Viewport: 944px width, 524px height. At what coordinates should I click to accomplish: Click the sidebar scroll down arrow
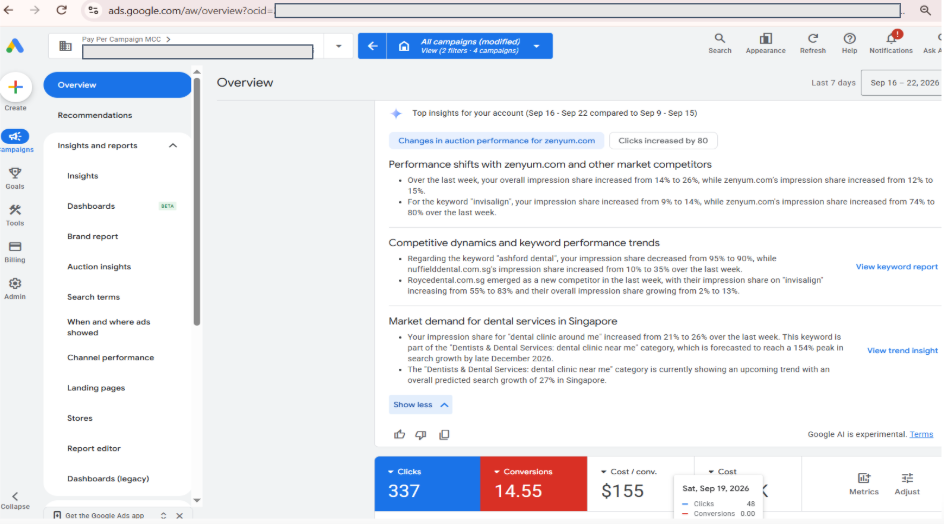[197, 501]
